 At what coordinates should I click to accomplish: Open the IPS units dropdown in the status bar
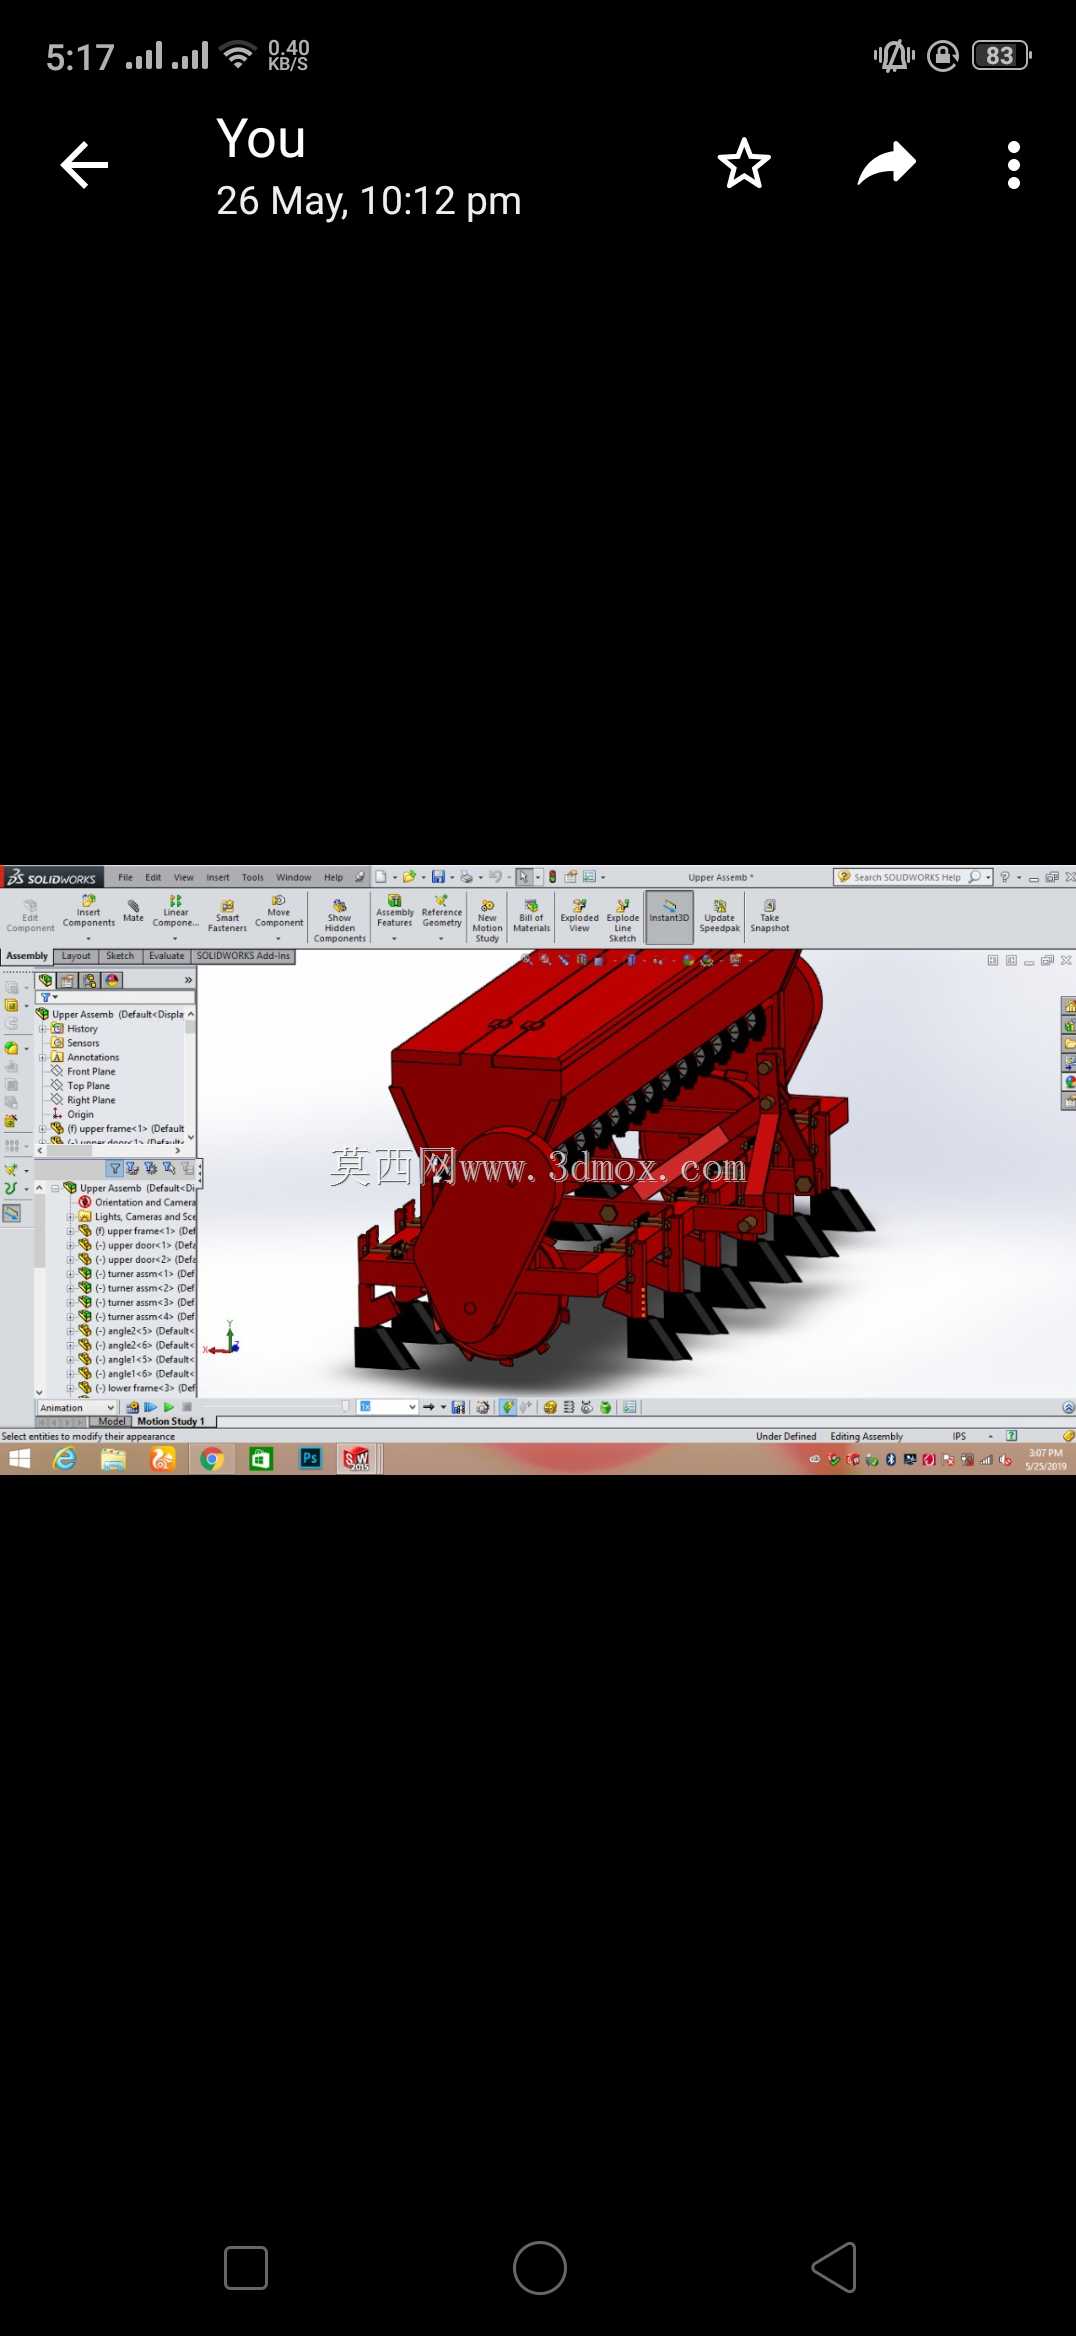click(990, 1436)
